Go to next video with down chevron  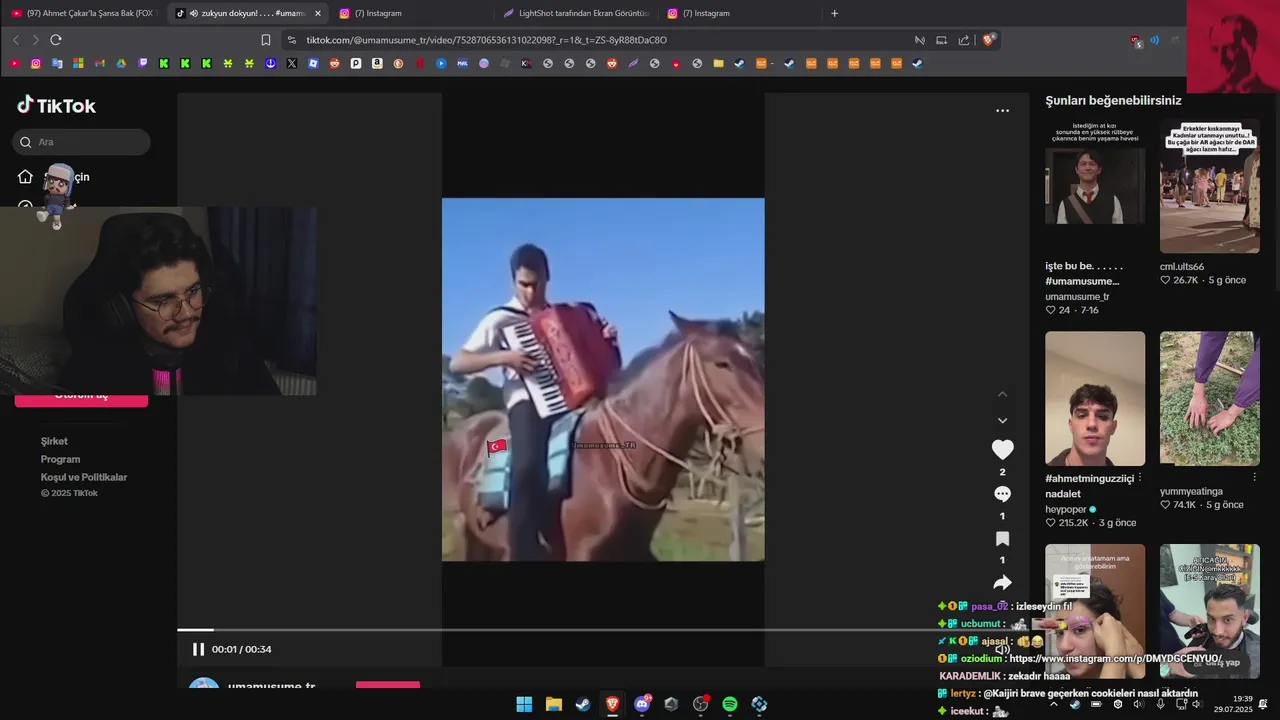[x=1002, y=420]
